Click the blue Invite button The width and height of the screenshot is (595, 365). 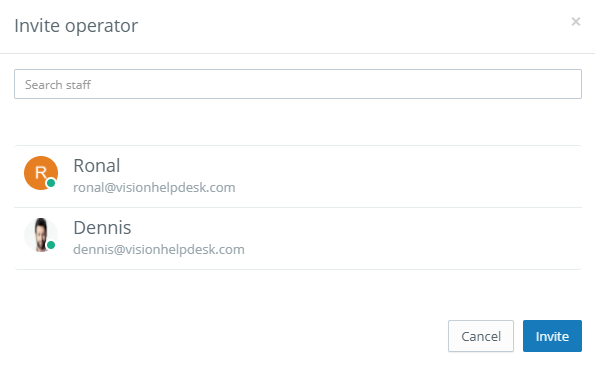click(552, 336)
